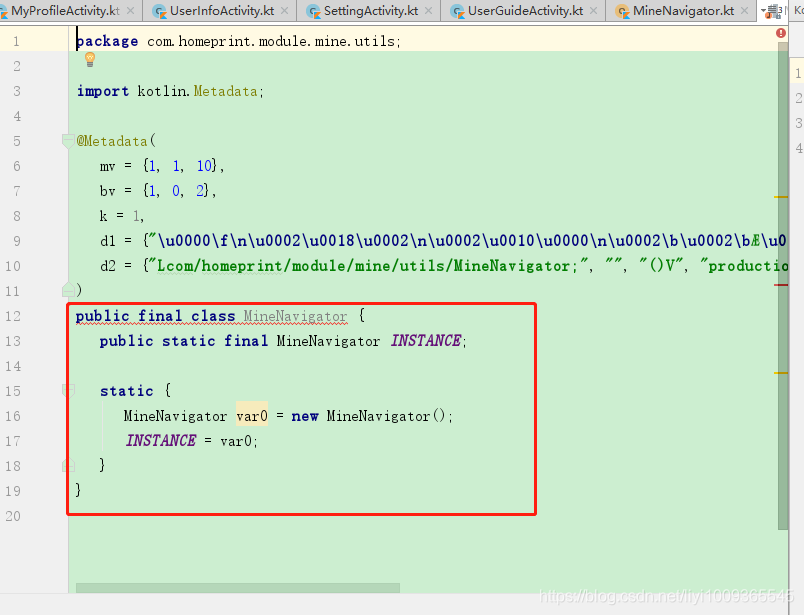Click the Kotlin file icon on SettingActivity.kt tab
The width and height of the screenshot is (804, 615).
[x=313, y=11]
